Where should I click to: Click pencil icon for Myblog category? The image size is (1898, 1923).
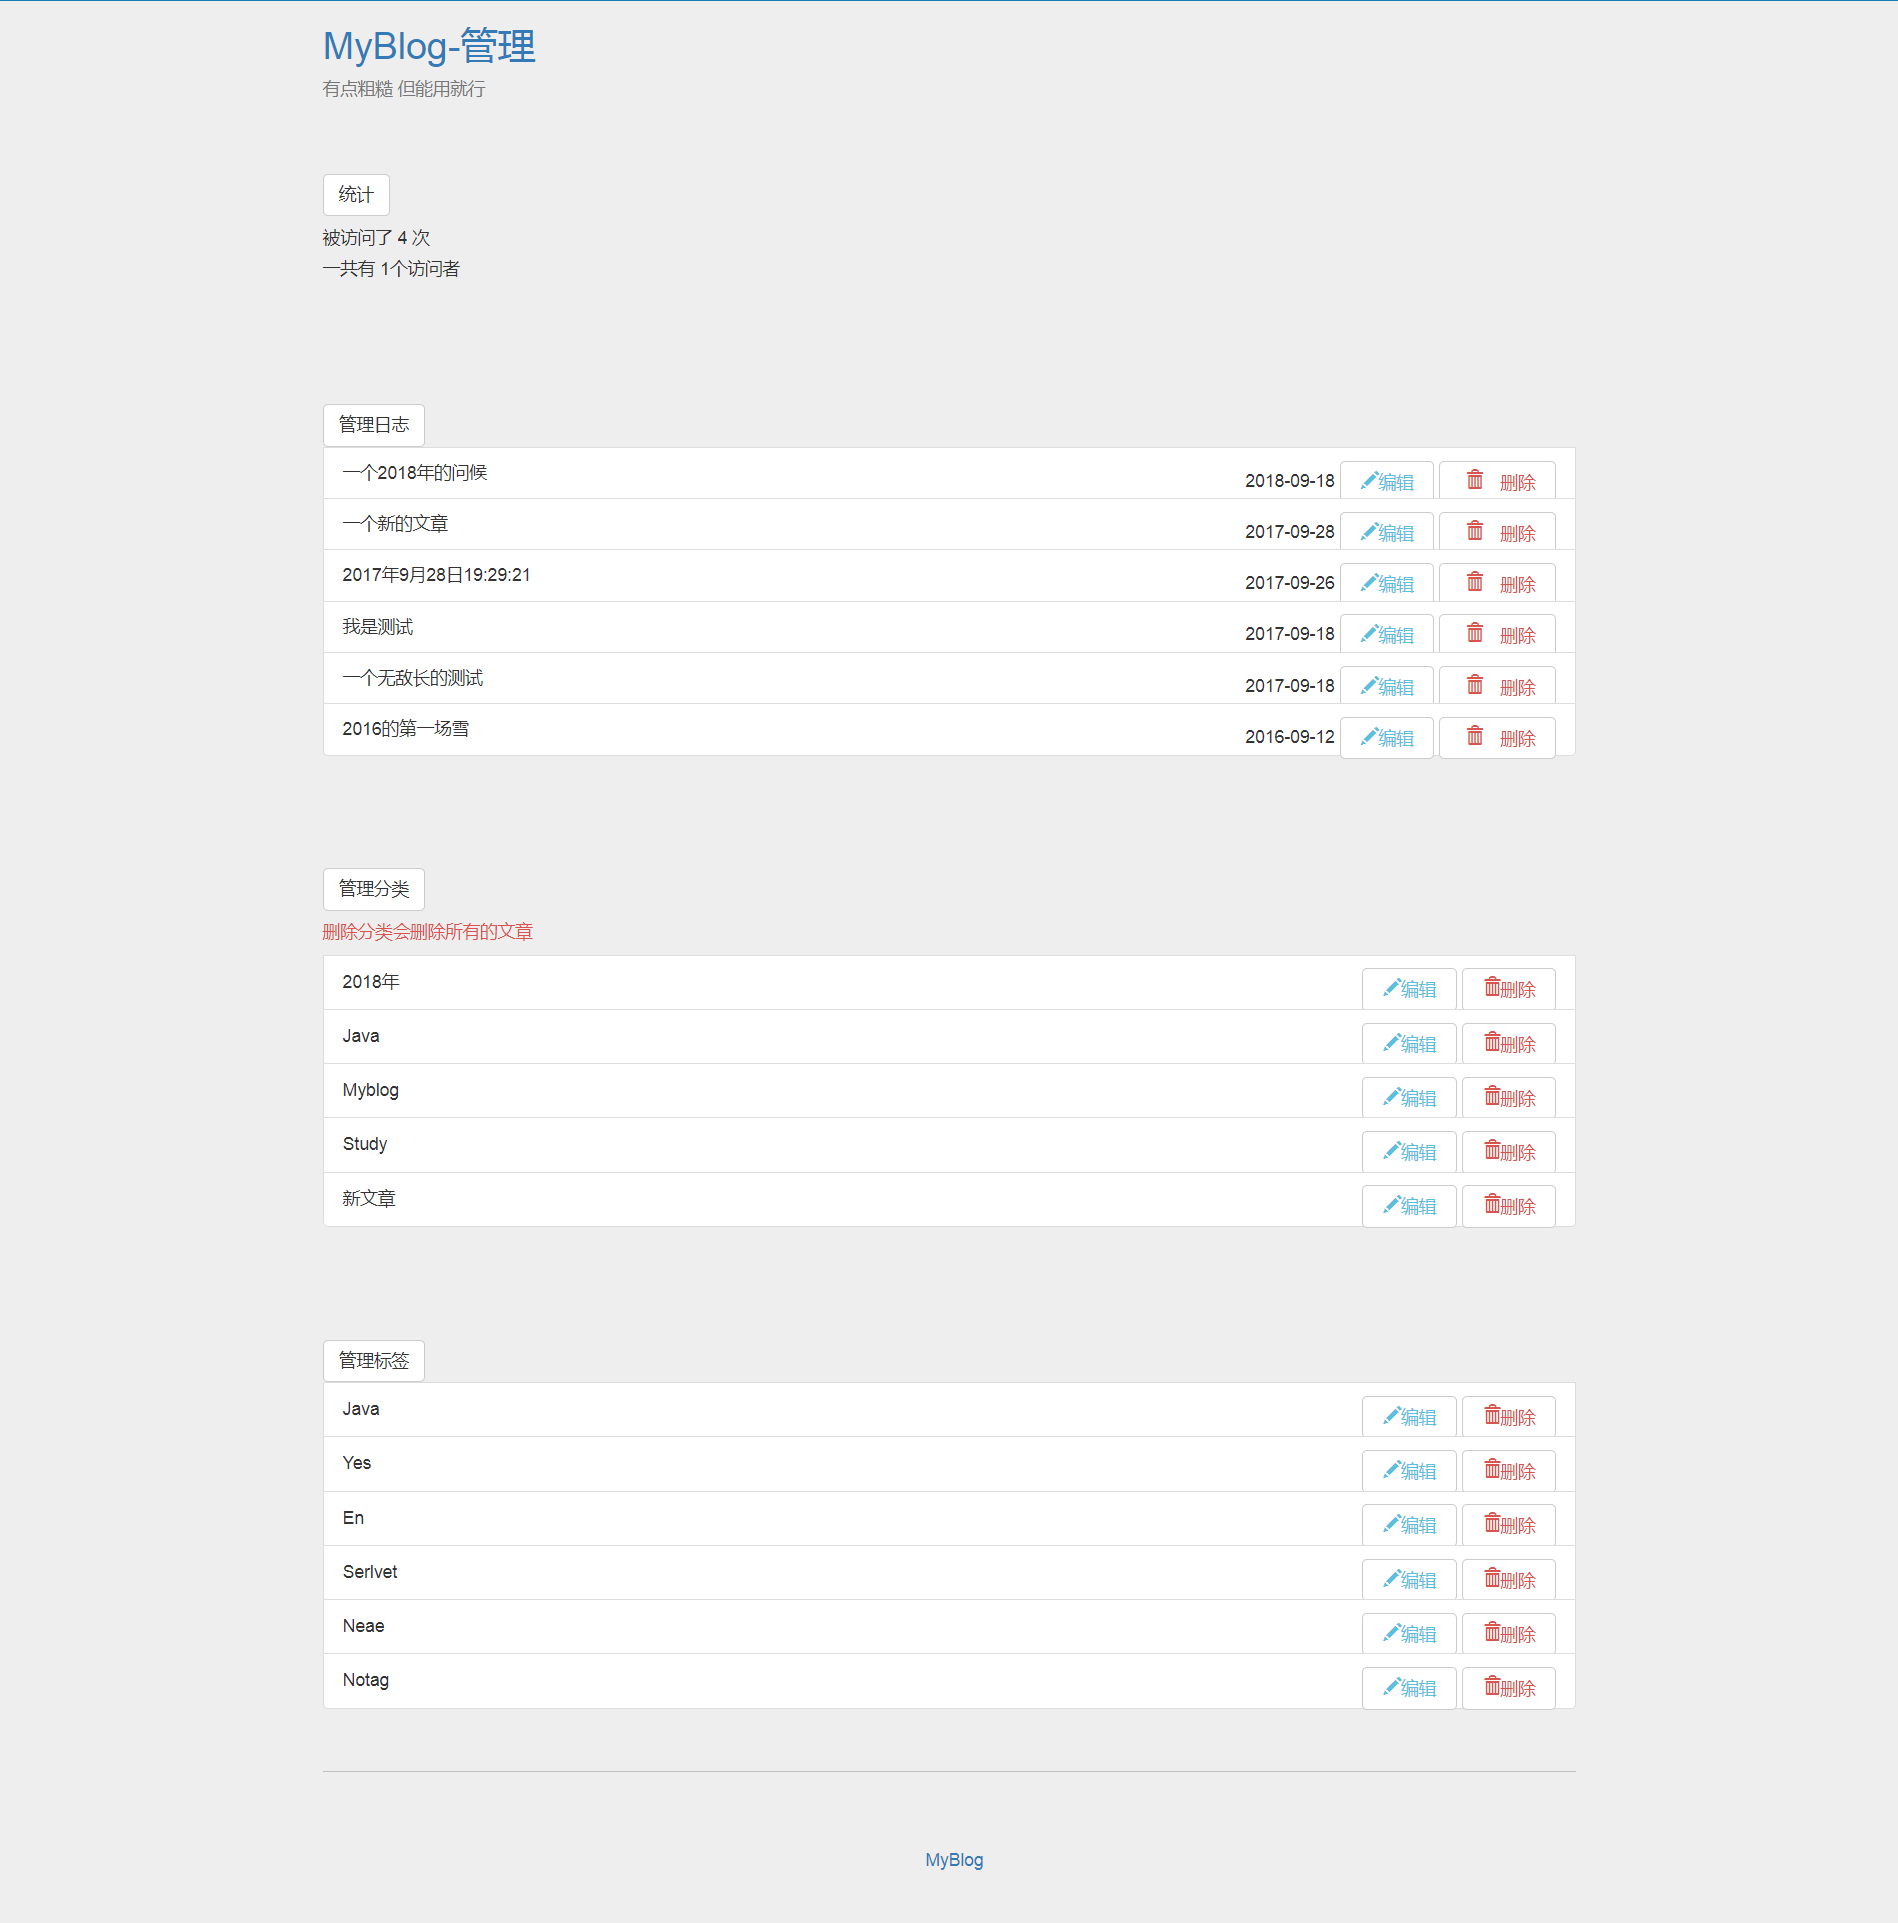tap(1390, 1097)
